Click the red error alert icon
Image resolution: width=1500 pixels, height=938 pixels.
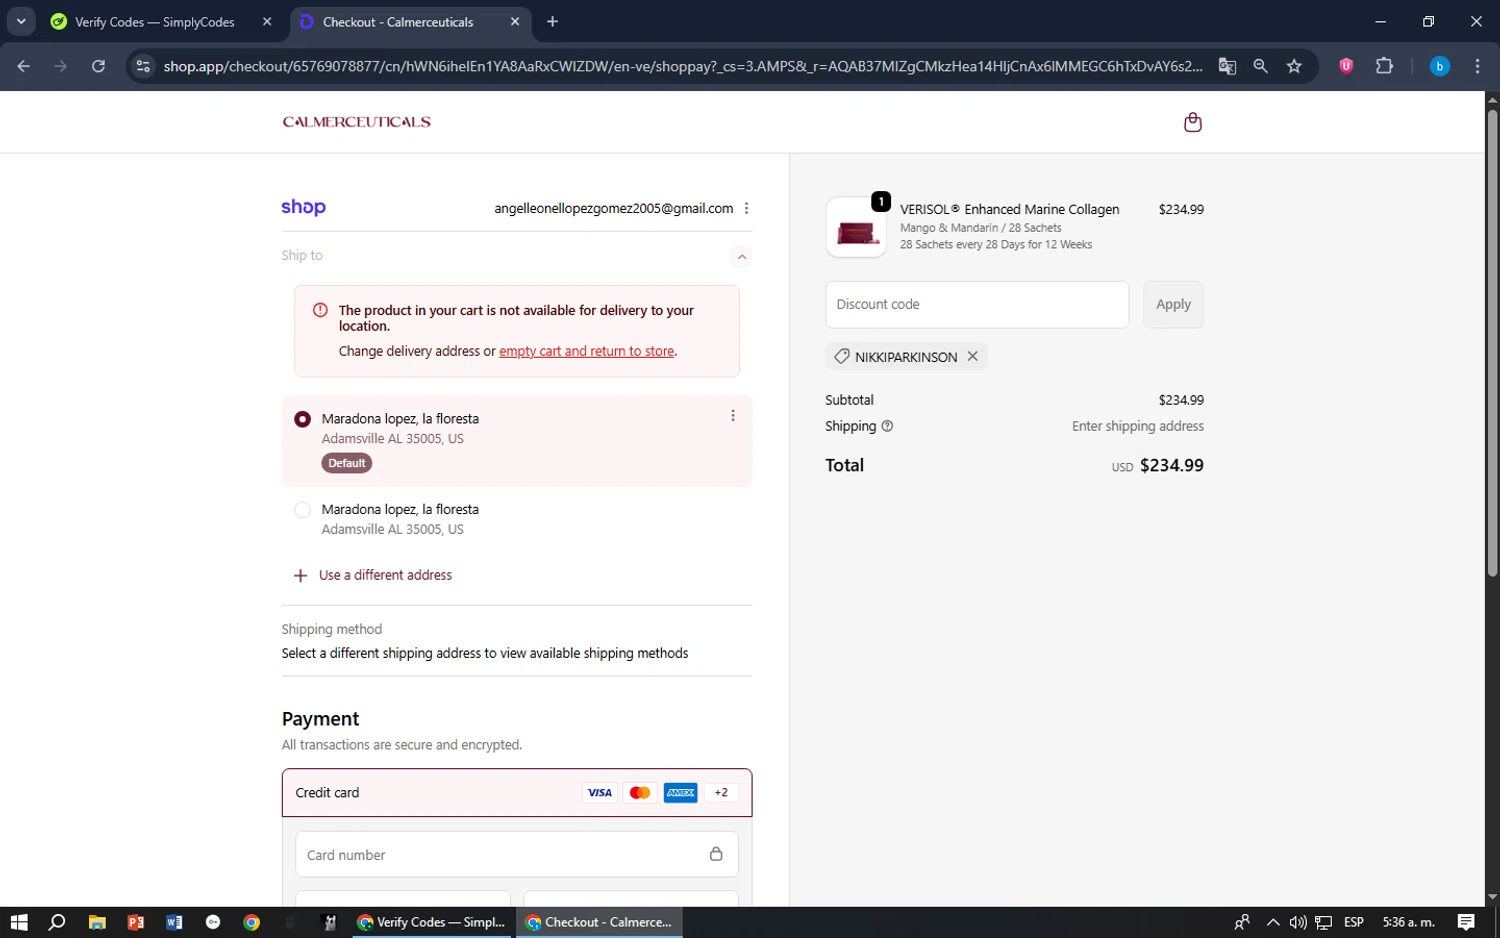[x=320, y=310]
